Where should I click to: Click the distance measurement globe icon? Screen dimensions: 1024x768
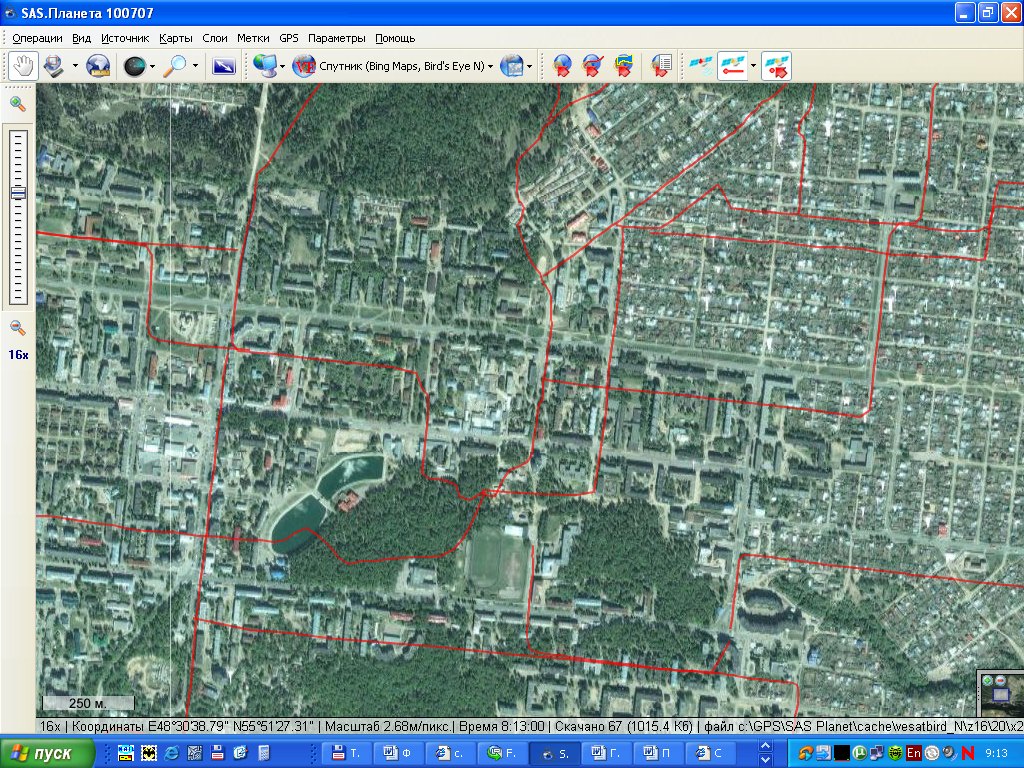coord(99,66)
